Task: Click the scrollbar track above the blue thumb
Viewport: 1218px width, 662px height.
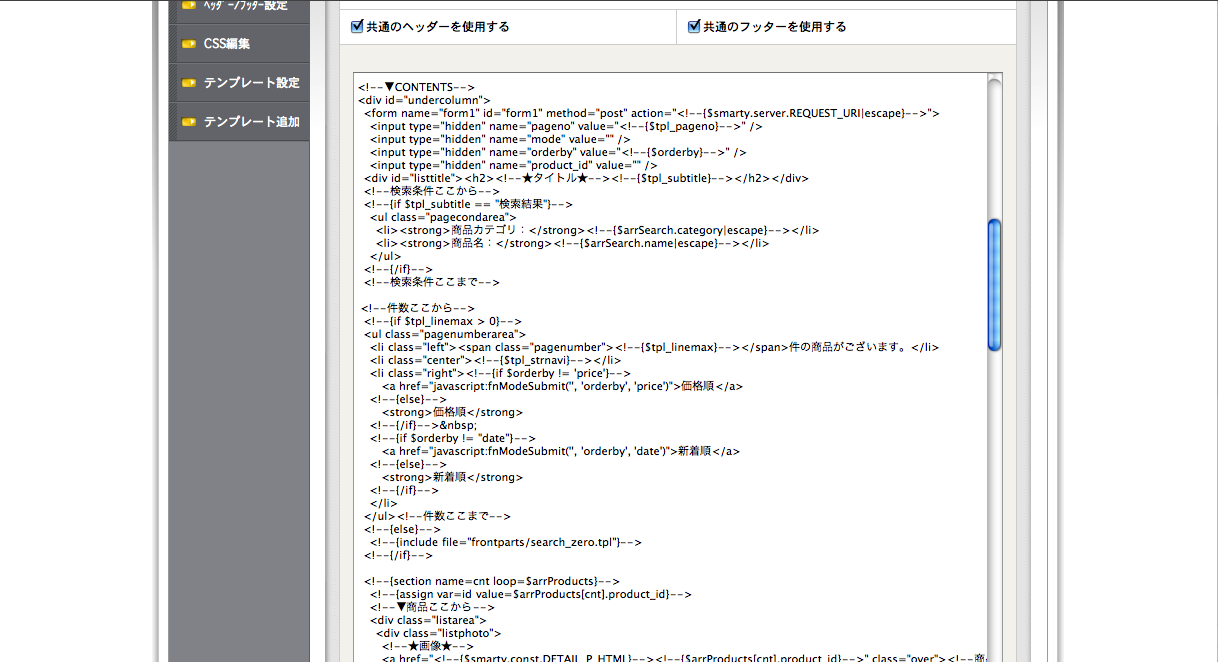Action: coord(994,150)
